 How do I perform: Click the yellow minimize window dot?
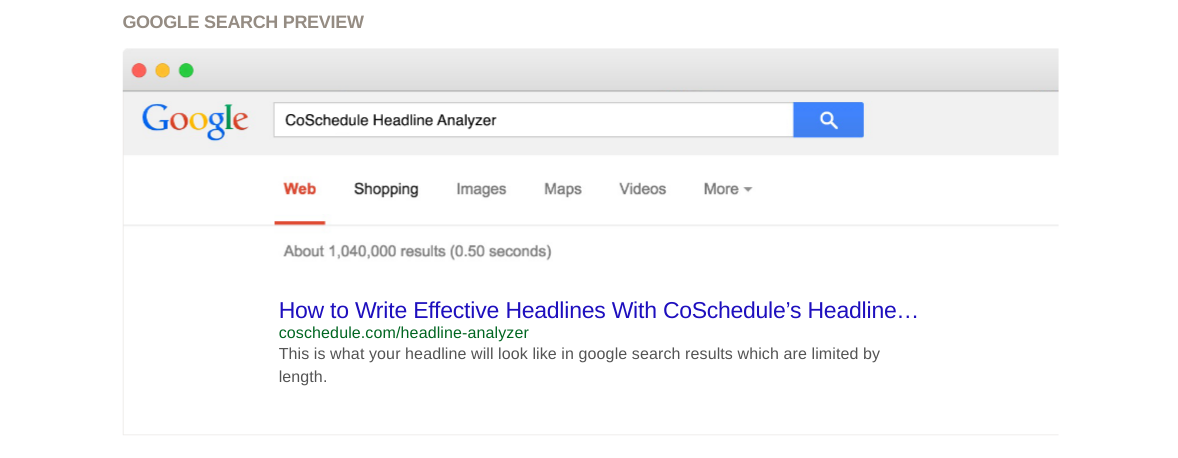pos(162,70)
